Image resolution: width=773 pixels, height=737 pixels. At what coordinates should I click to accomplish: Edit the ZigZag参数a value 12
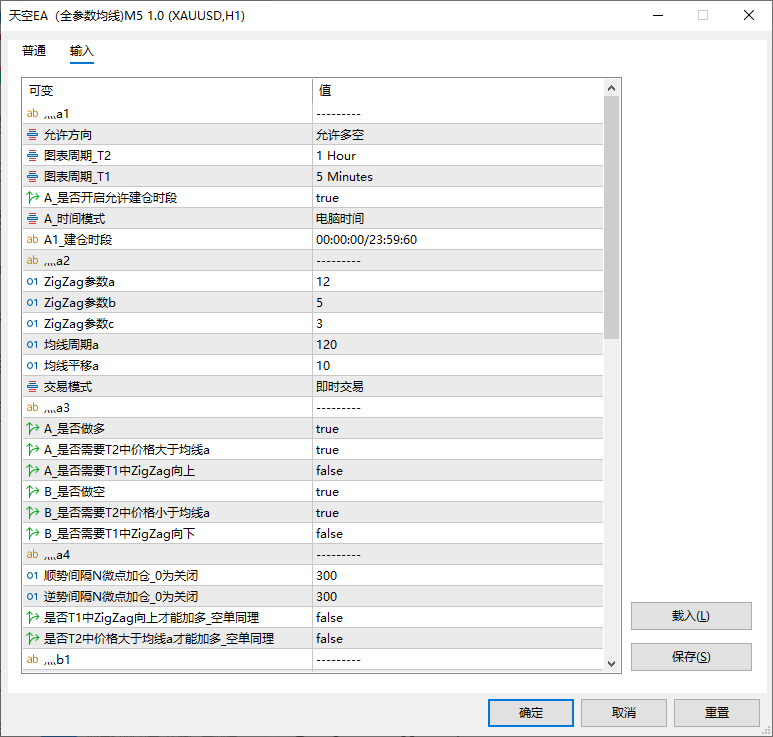[x=457, y=281]
